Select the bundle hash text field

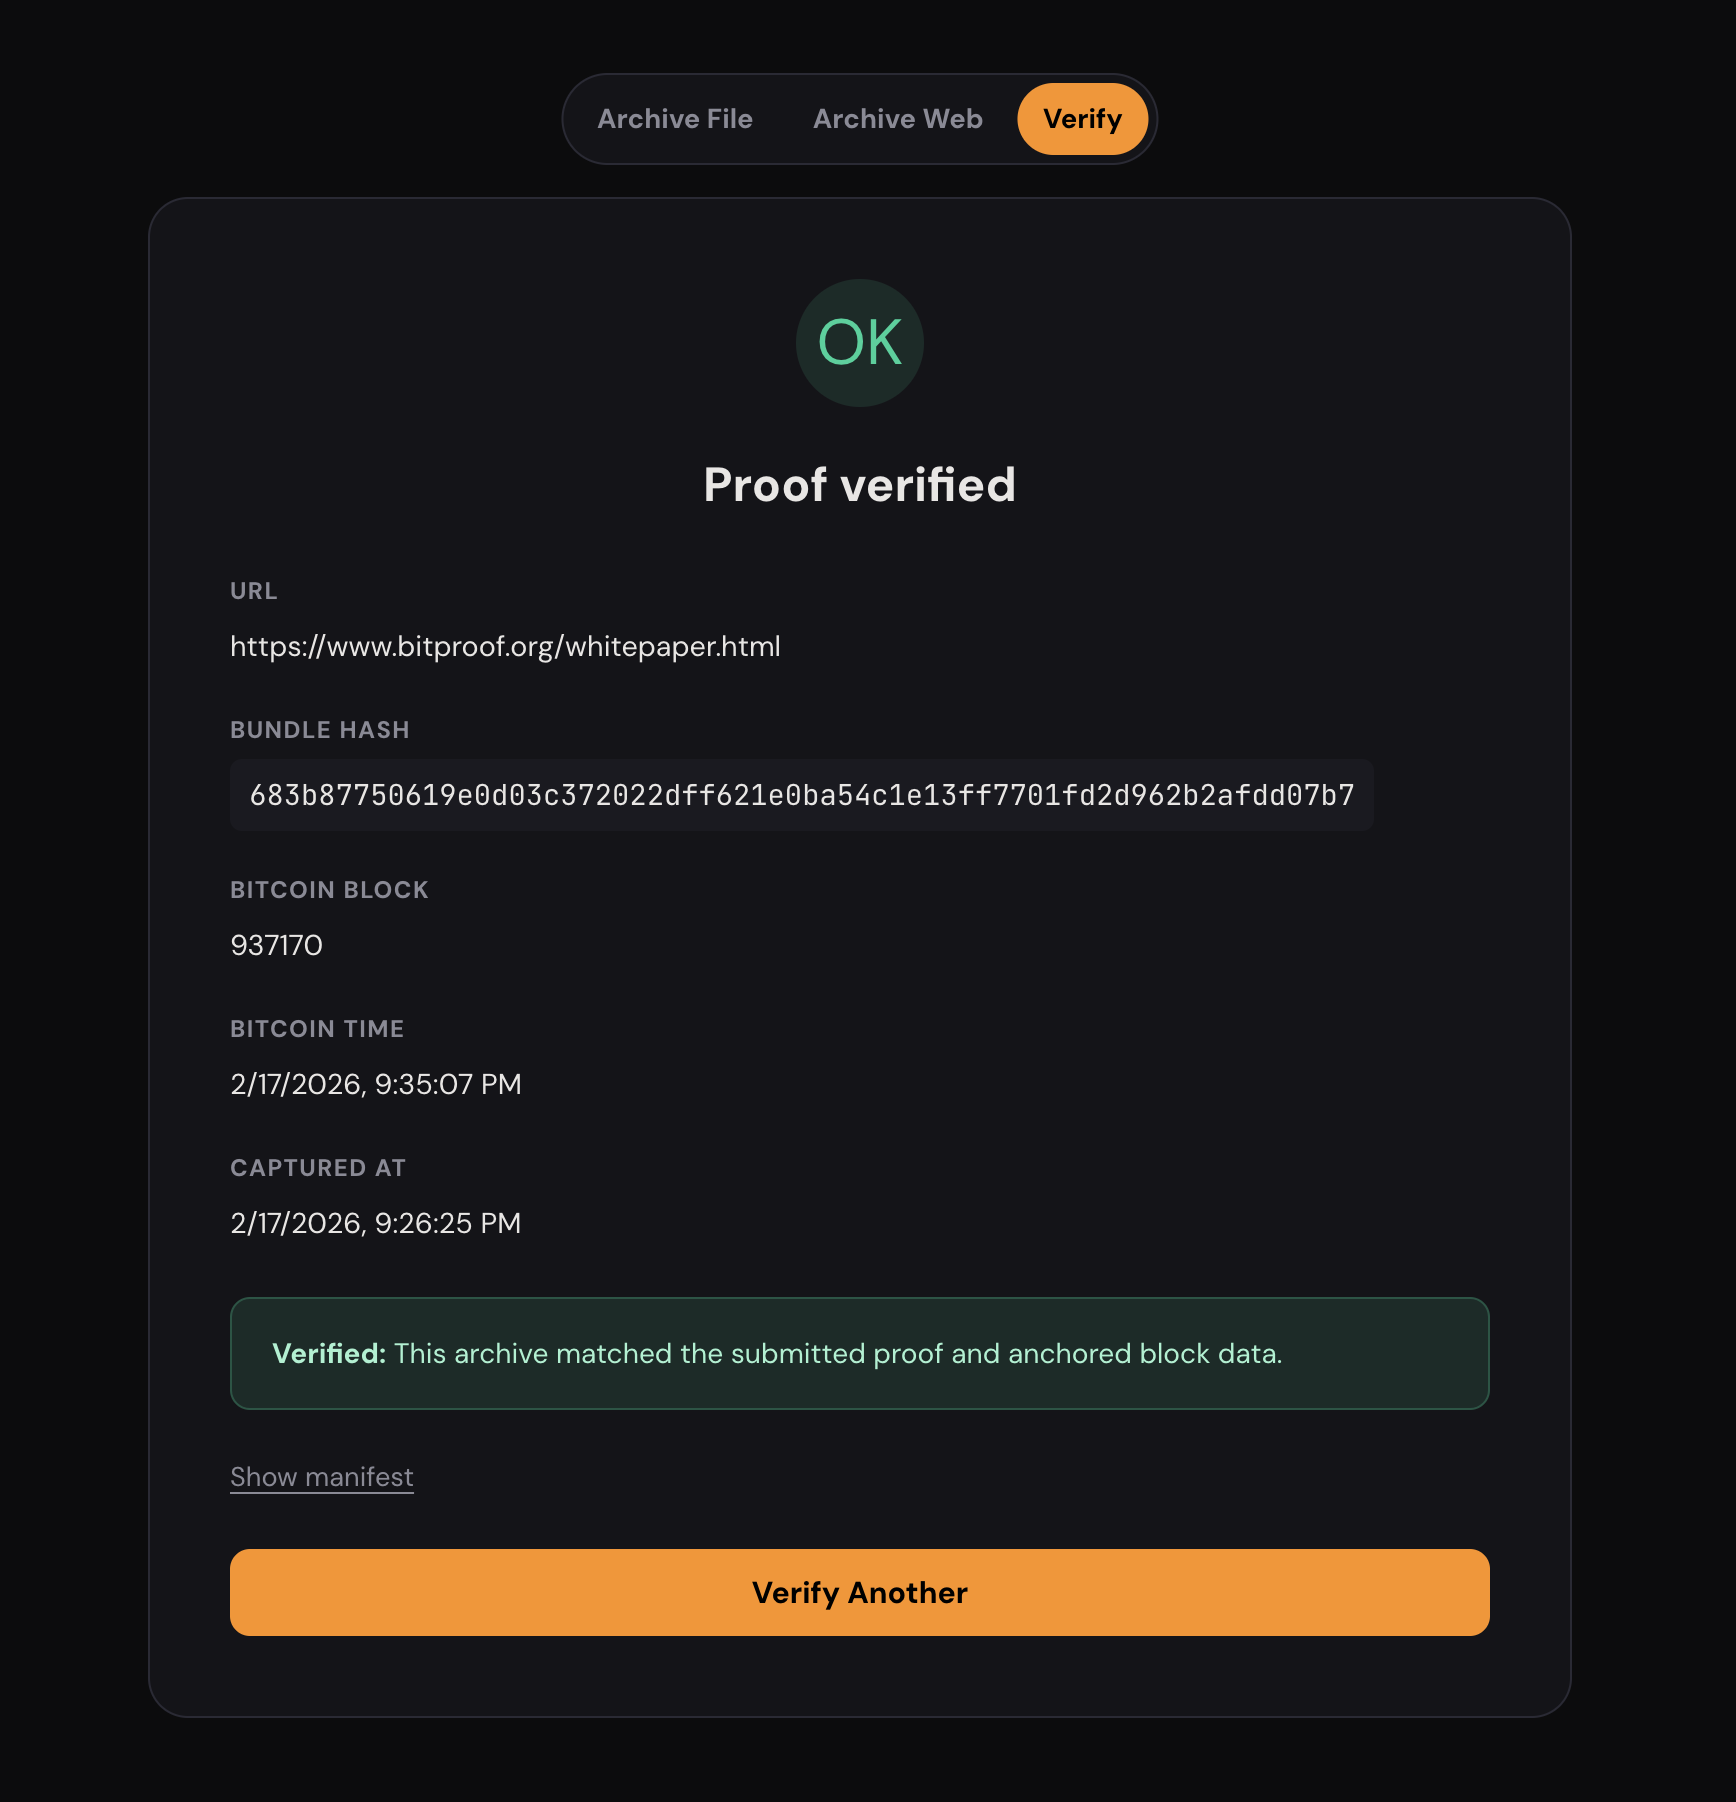click(x=801, y=795)
